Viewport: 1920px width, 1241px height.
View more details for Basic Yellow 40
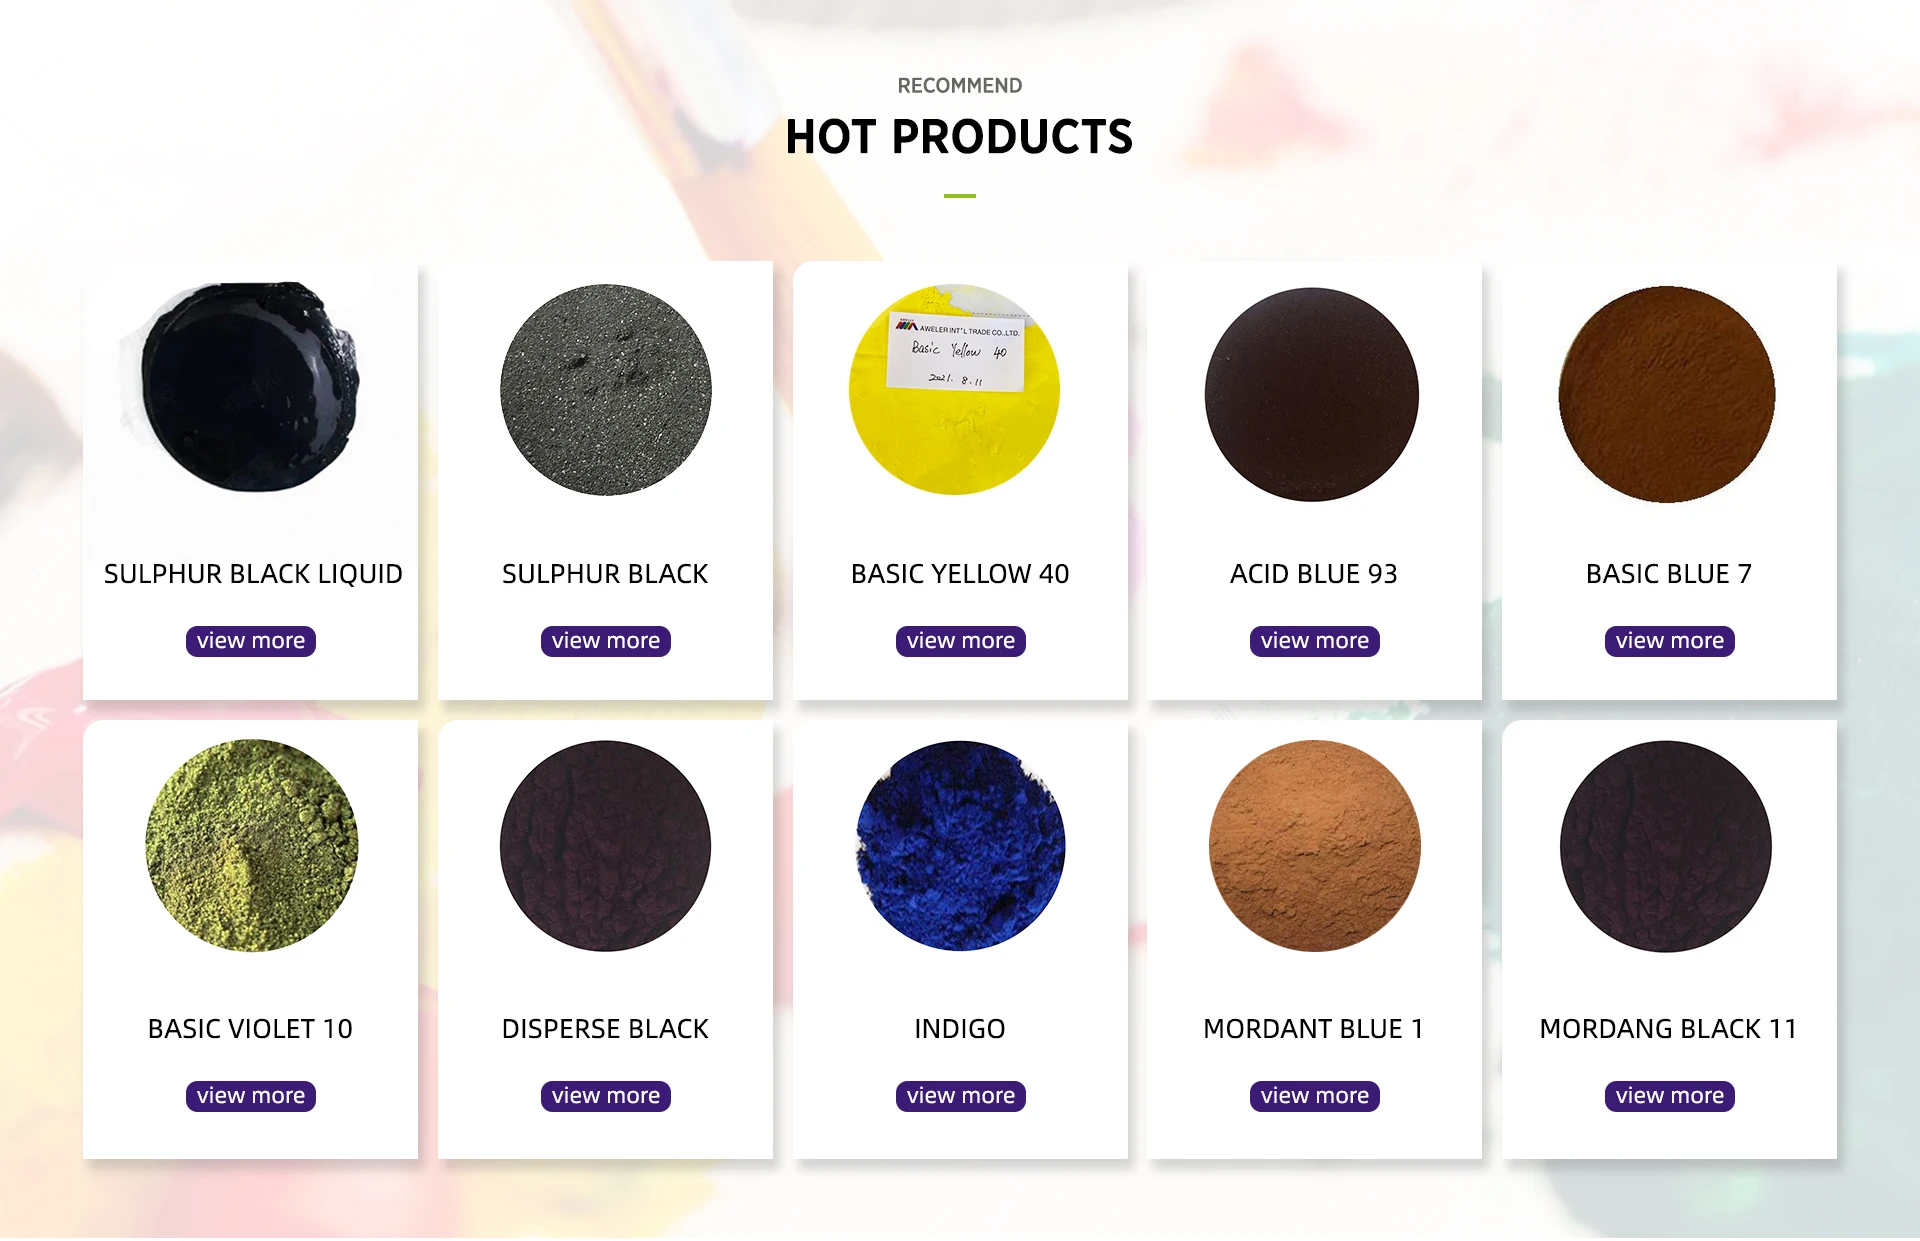click(961, 641)
